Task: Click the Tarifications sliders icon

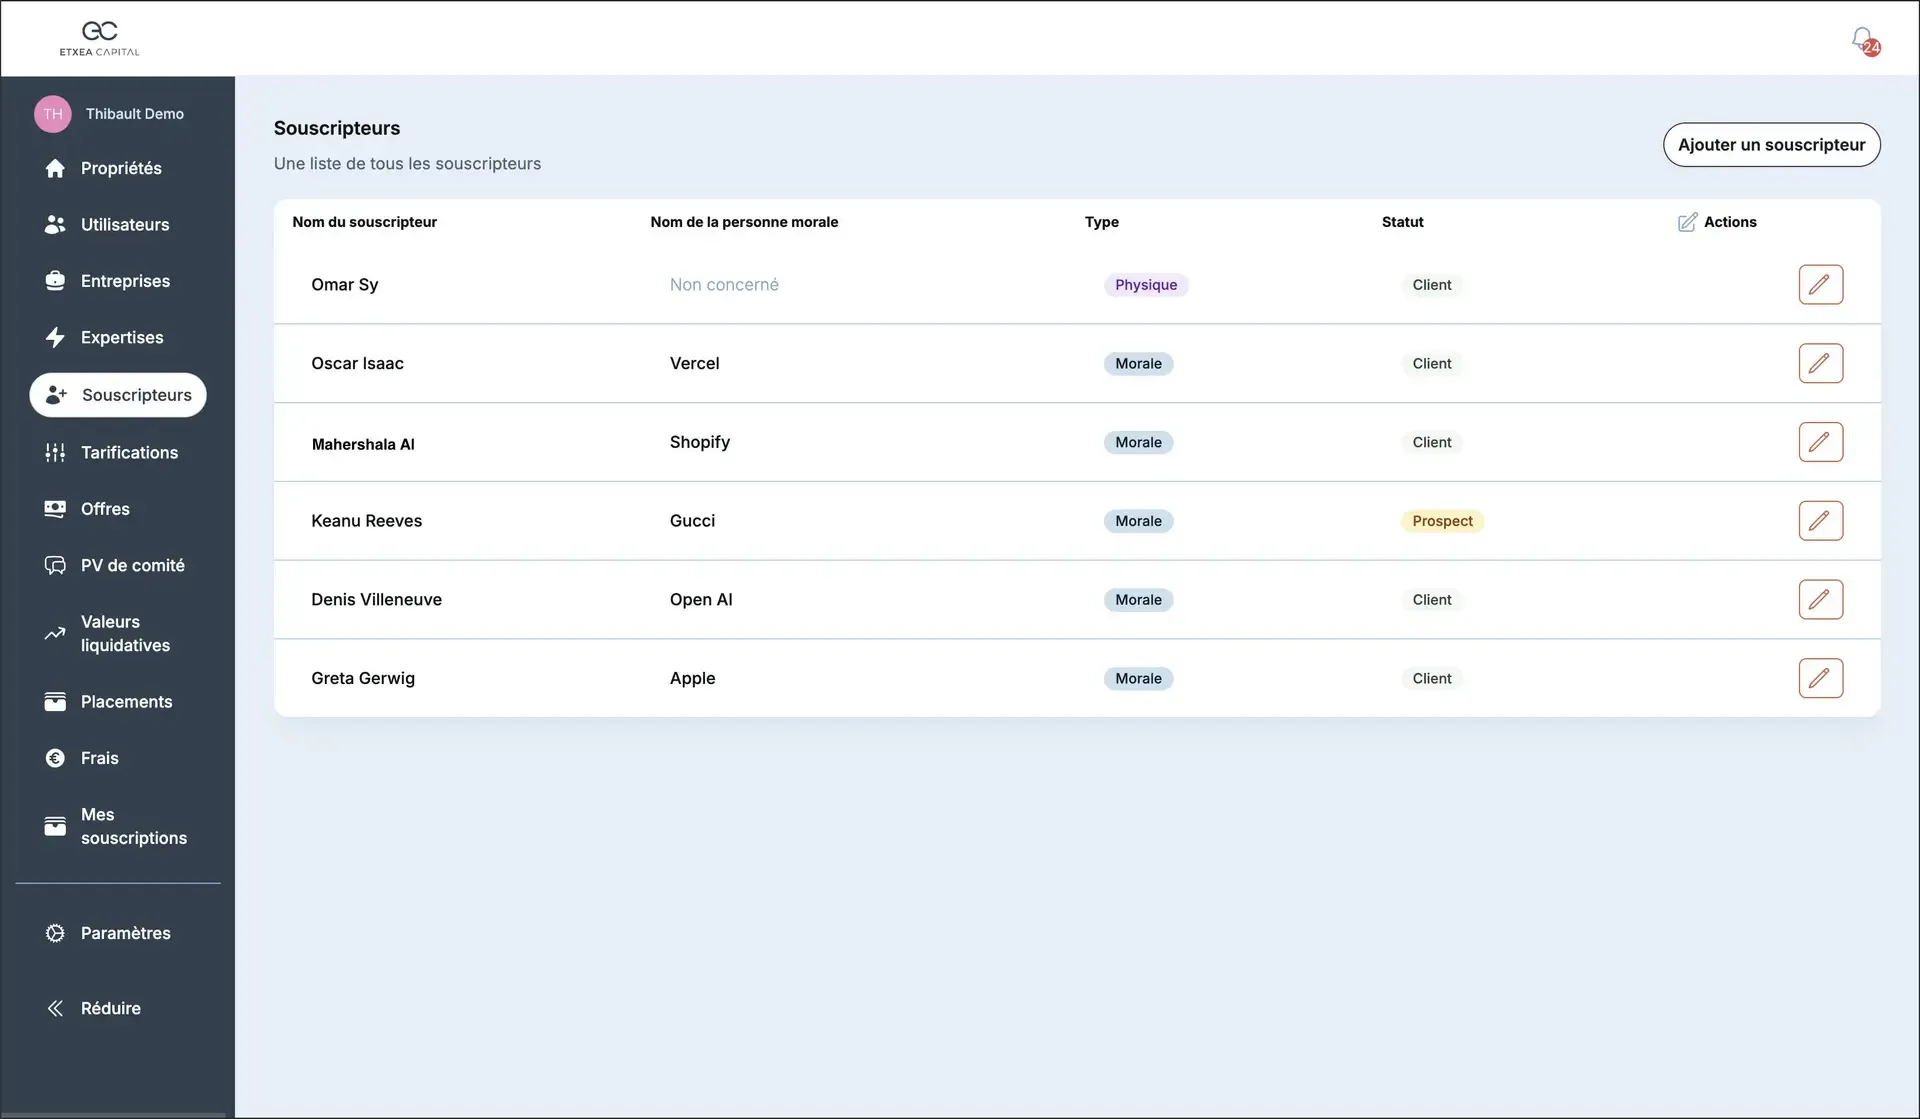Action: tap(55, 453)
